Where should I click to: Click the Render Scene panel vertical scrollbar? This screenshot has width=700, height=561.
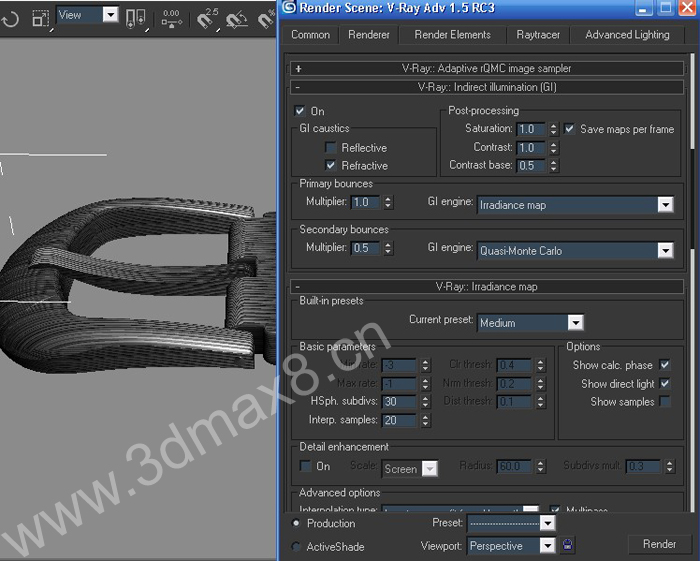click(x=693, y=281)
